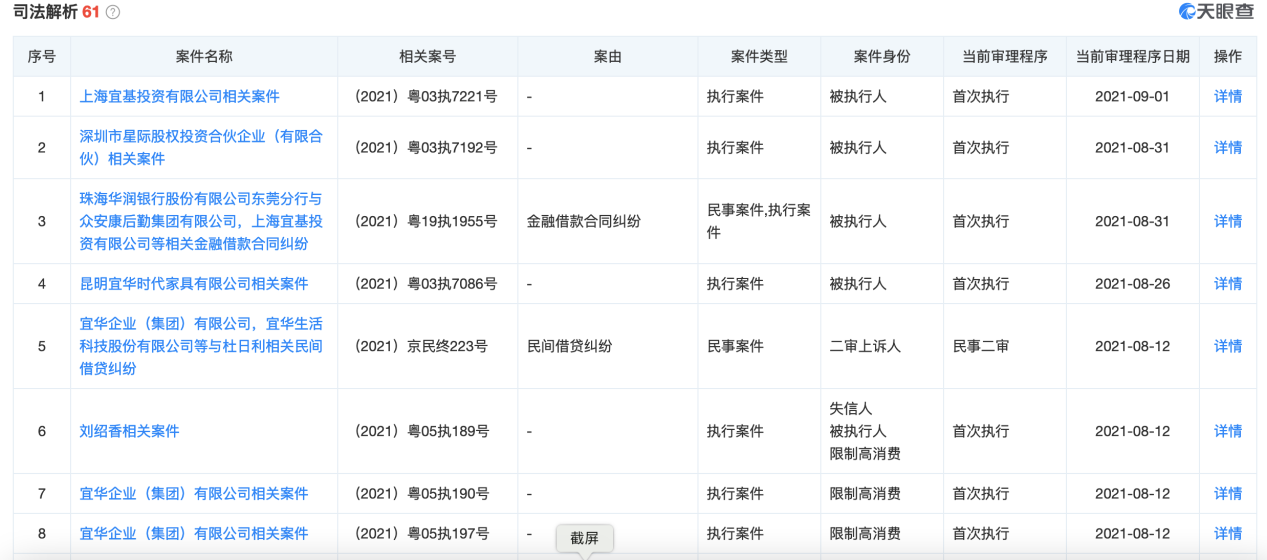Click 详情 for case 粤03执7086号
The image size is (1267, 560).
(1227, 284)
